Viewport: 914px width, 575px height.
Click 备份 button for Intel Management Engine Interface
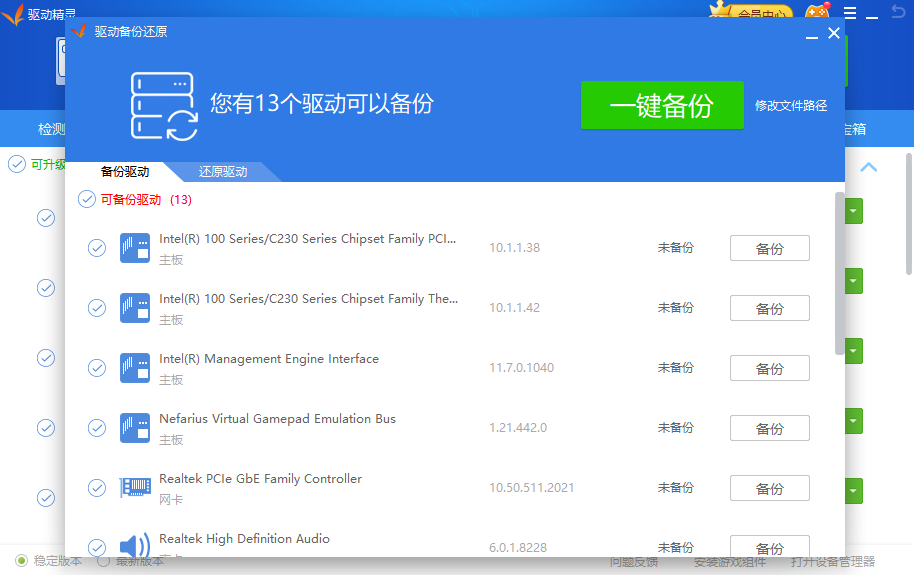tap(769, 369)
